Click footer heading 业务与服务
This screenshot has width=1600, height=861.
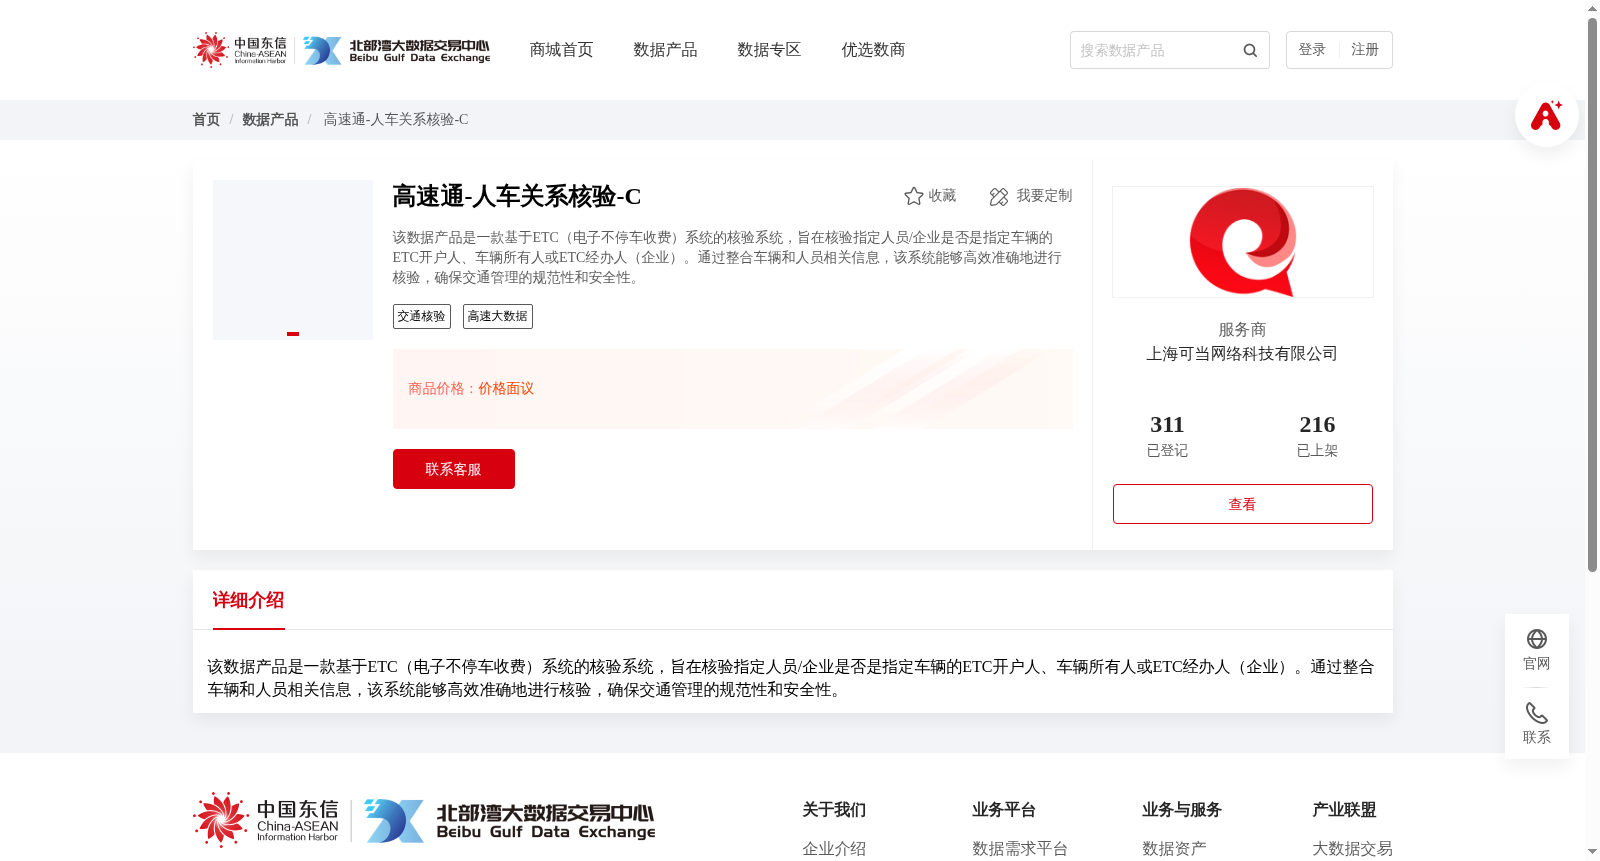point(1182,810)
